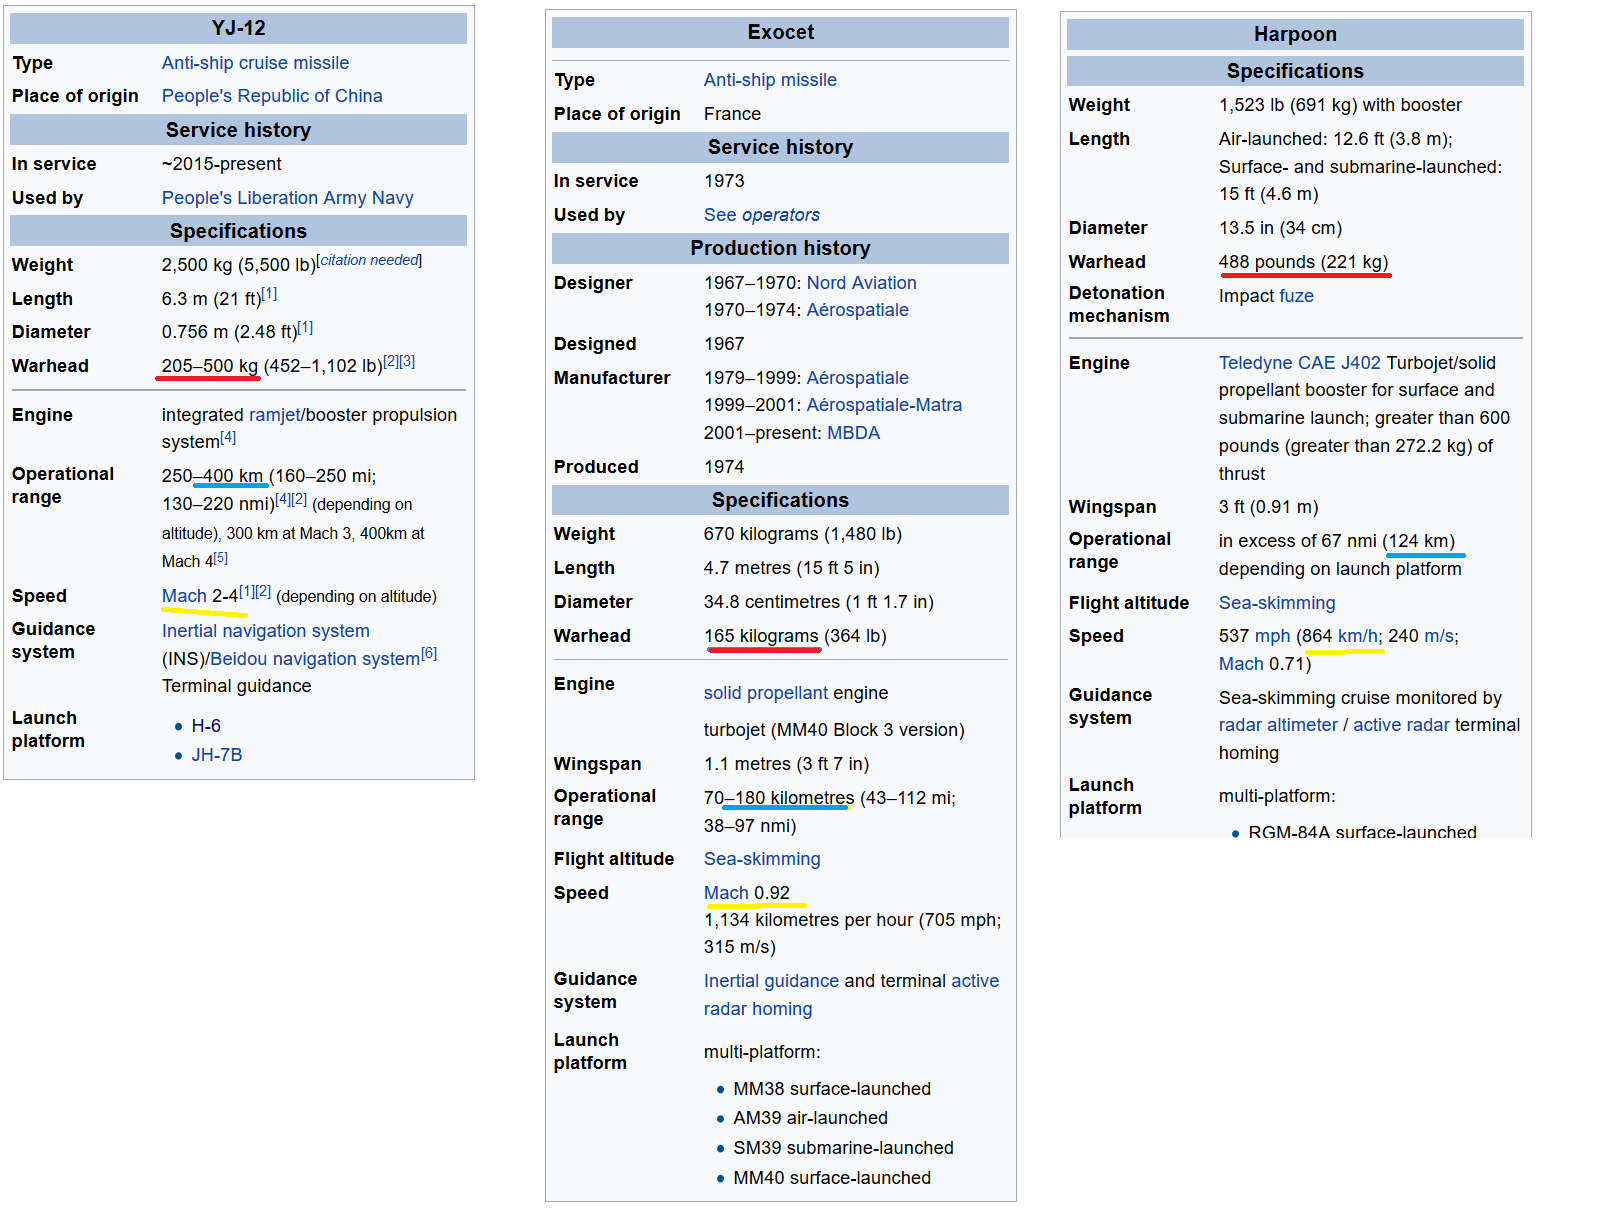Screen dimensions: 1607x1208
Task: Open the H-6 launch platform link
Action: point(206,726)
